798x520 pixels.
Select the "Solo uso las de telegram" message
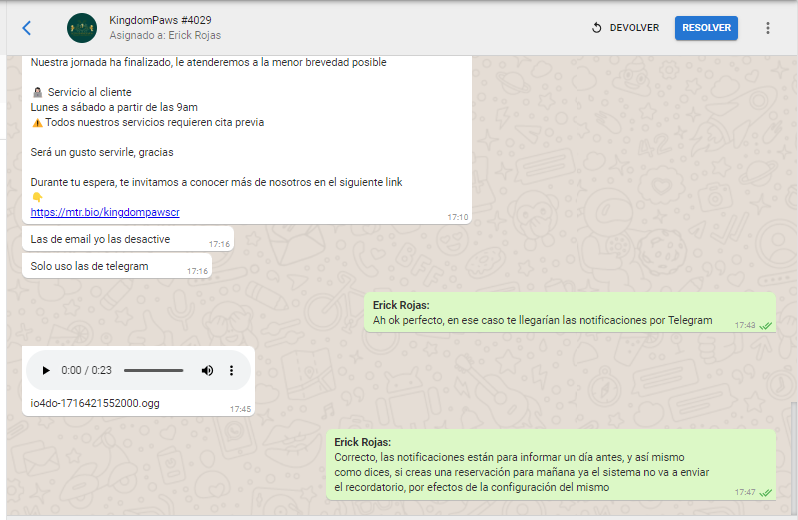pyautogui.click(x=89, y=266)
